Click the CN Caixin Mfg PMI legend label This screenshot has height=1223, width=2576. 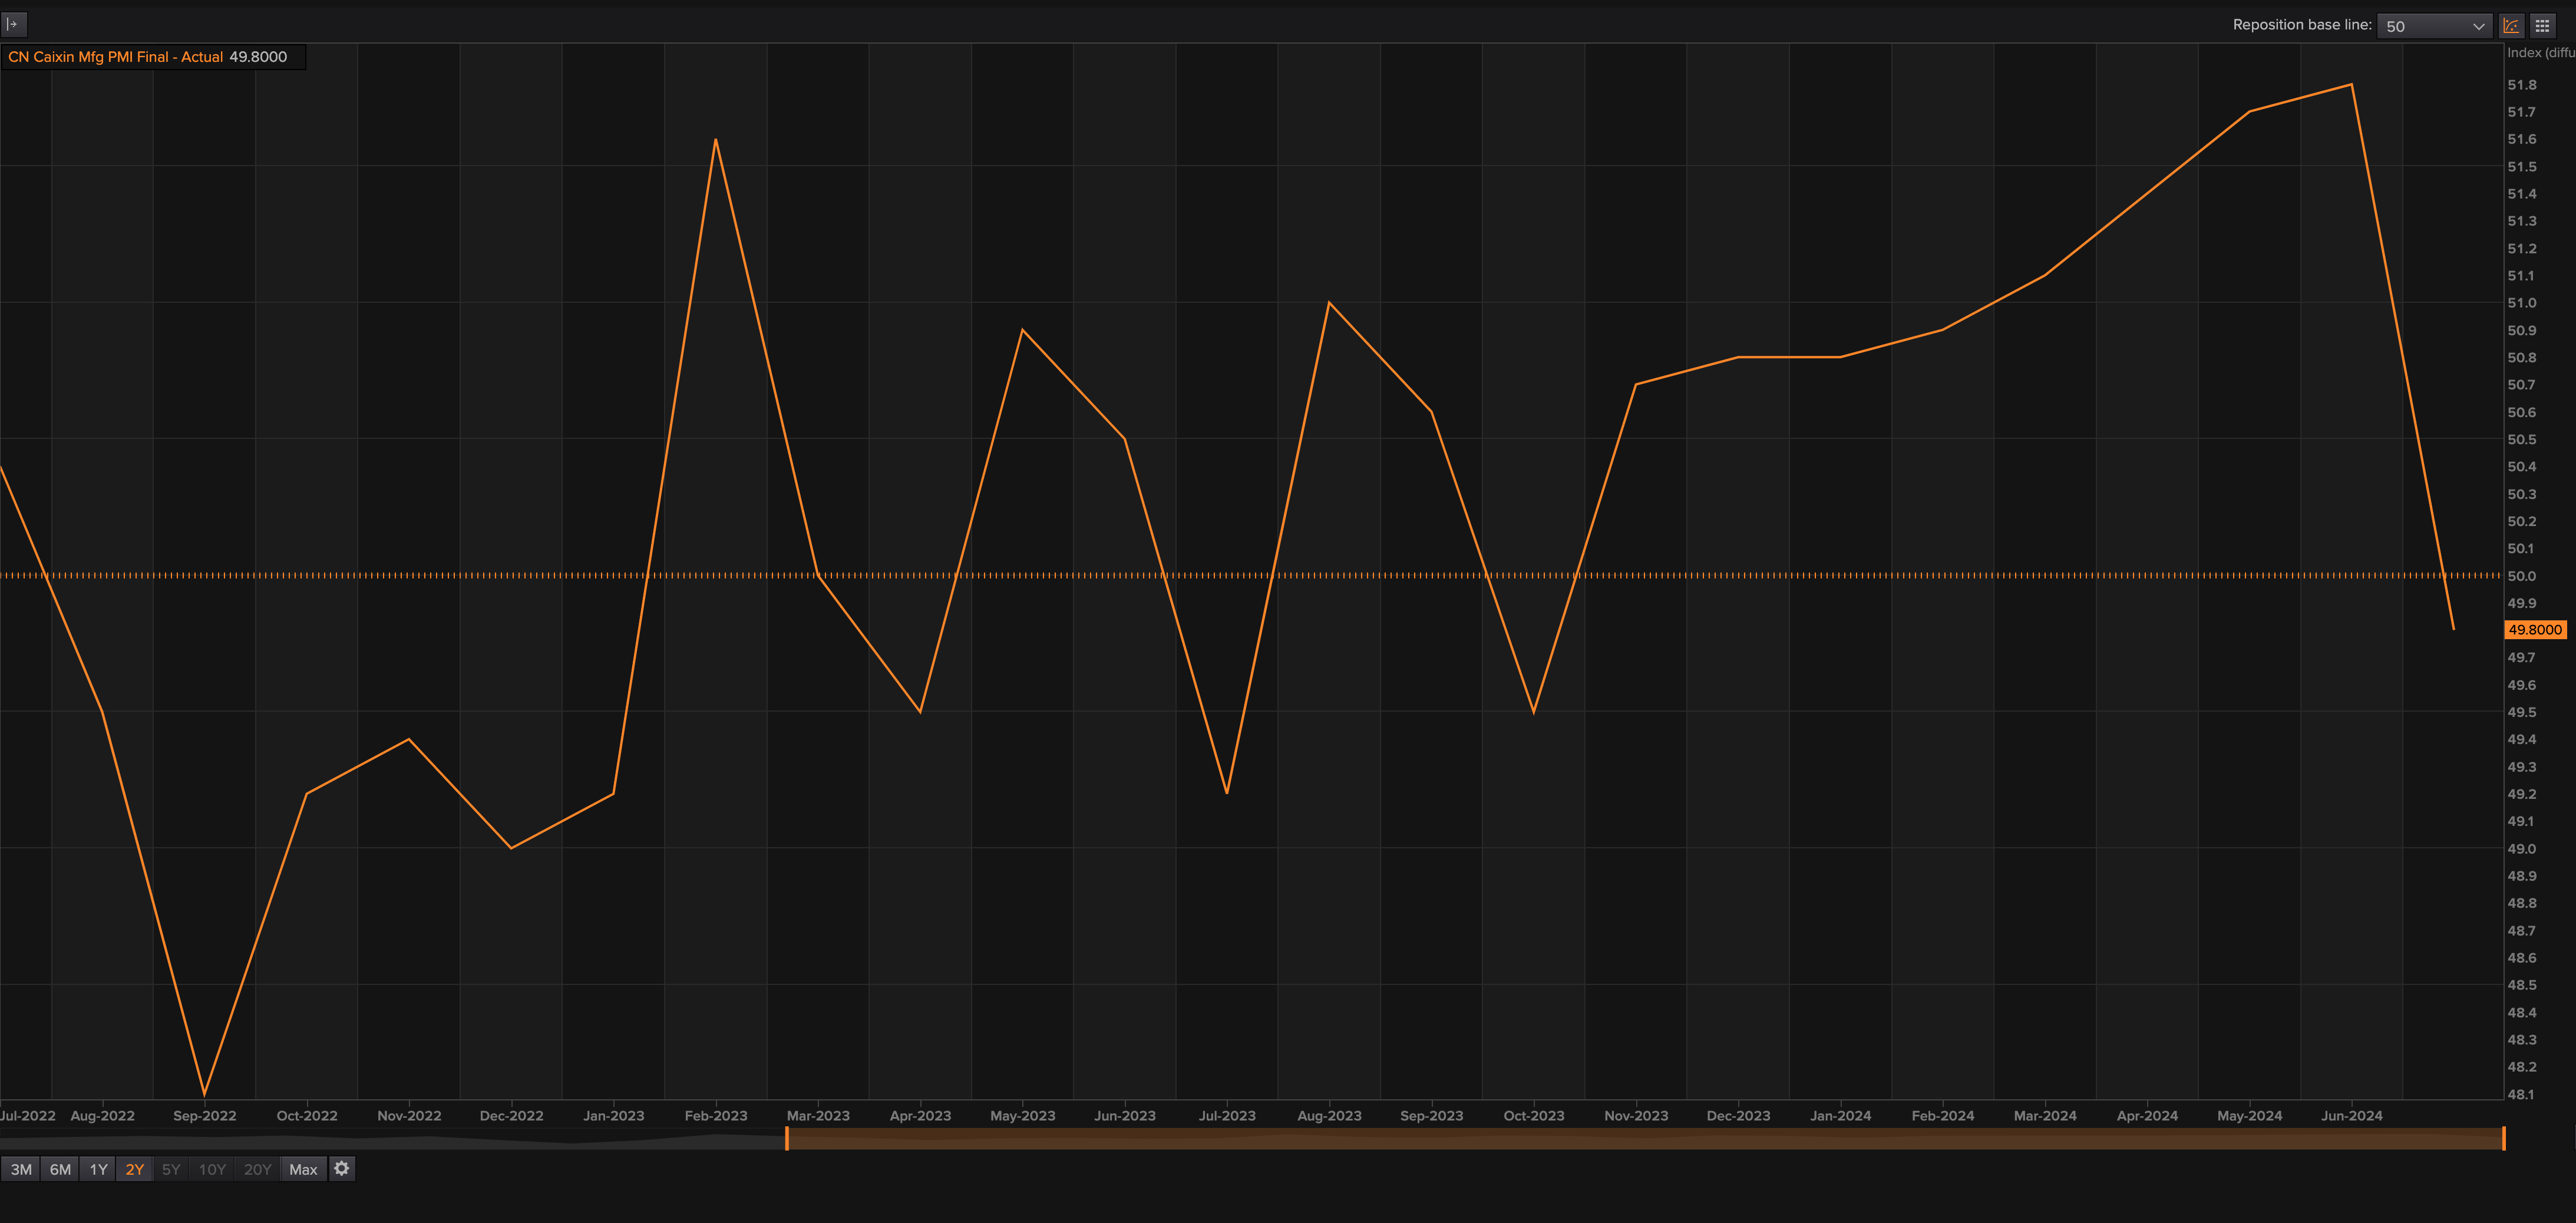115,57
